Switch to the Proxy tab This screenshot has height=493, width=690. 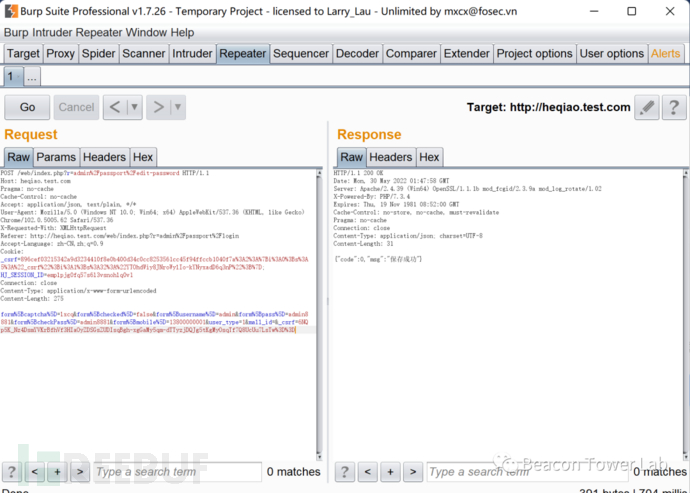click(61, 54)
